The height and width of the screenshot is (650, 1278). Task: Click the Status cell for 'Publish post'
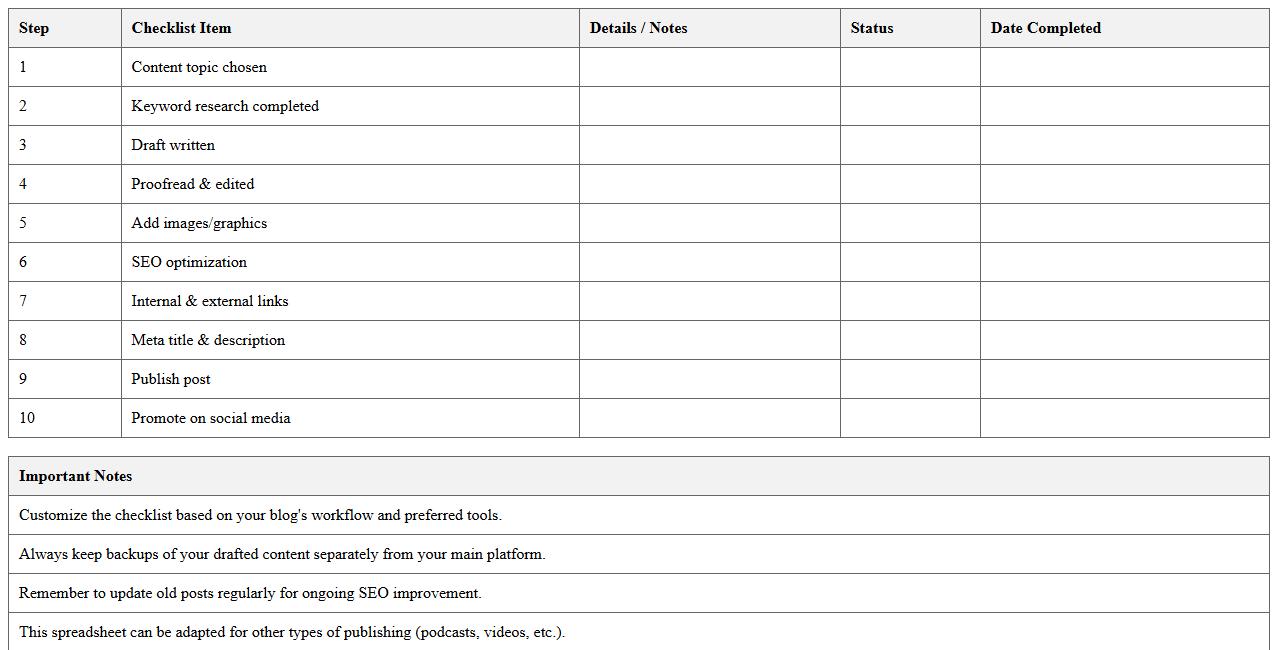coord(909,379)
